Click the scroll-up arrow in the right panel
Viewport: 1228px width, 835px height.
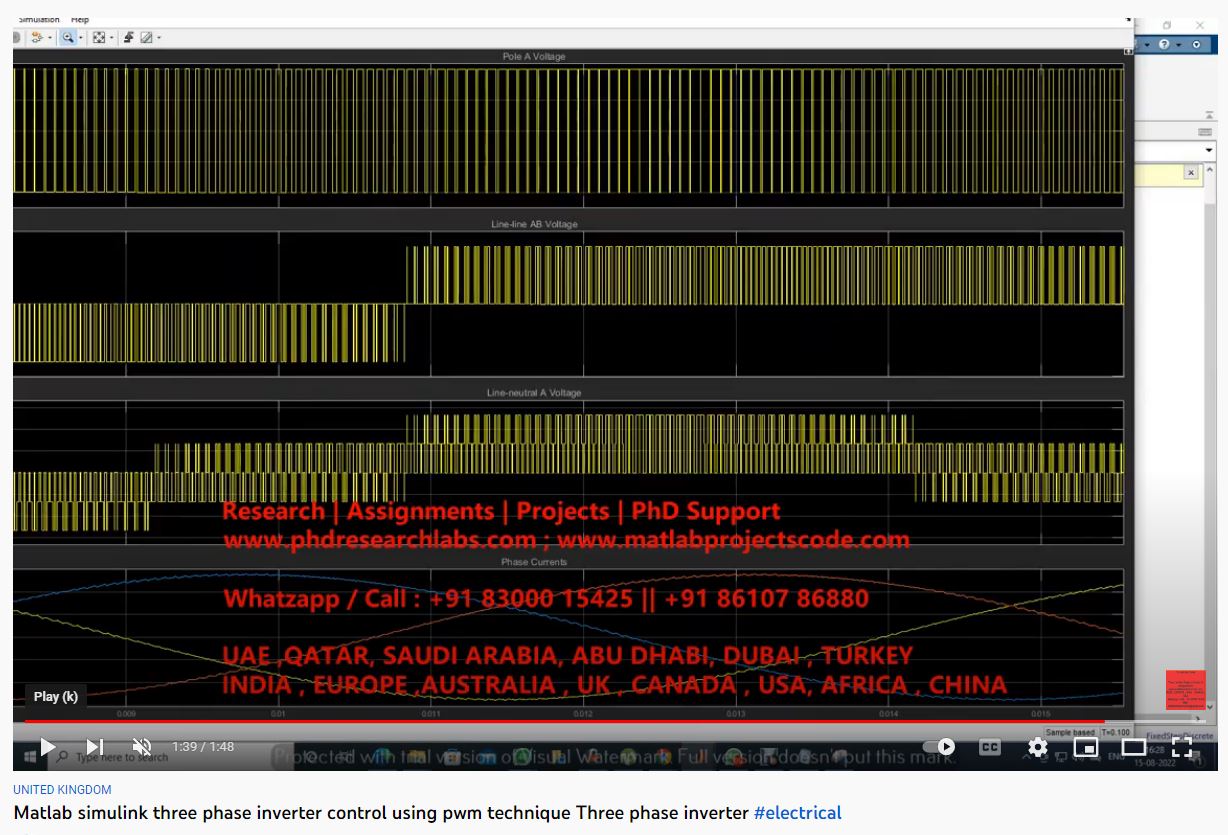(x=1210, y=169)
